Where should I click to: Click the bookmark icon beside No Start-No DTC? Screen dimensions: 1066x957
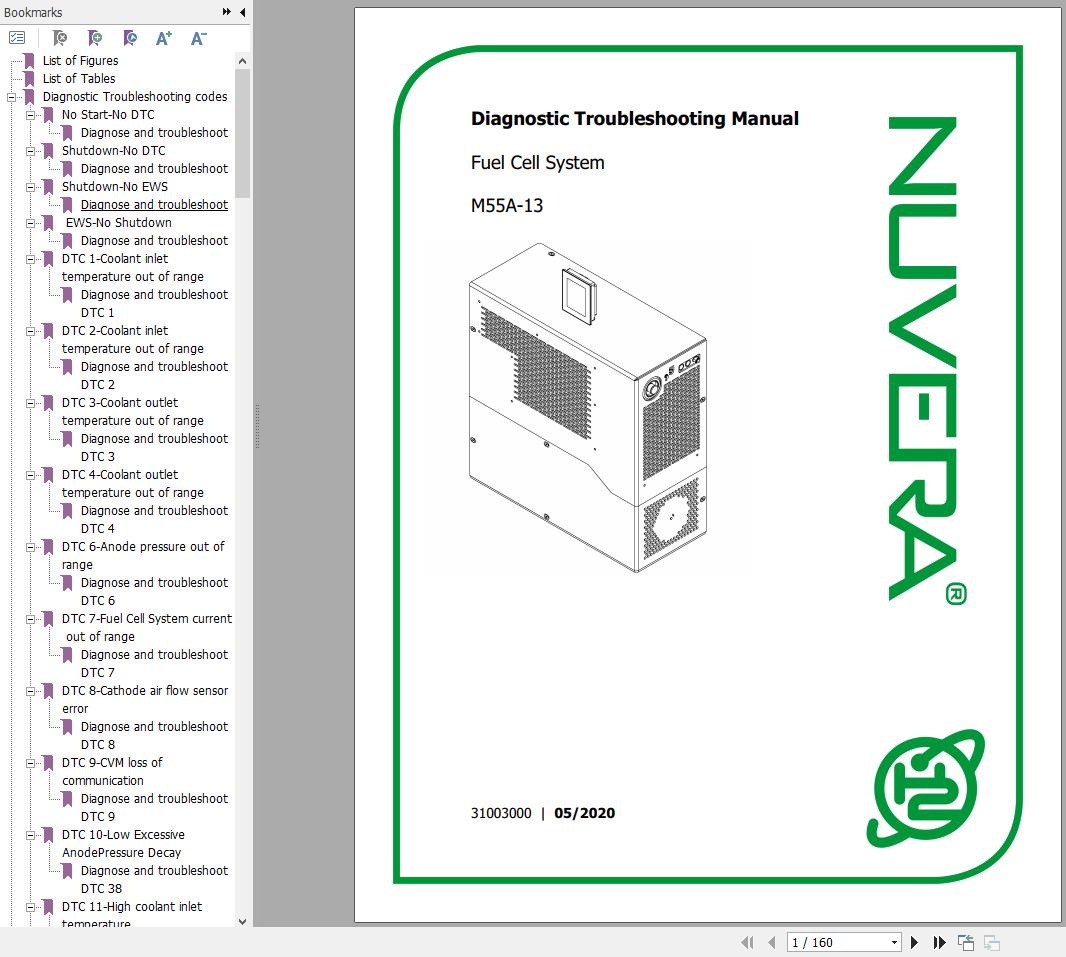click(x=48, y=114)
